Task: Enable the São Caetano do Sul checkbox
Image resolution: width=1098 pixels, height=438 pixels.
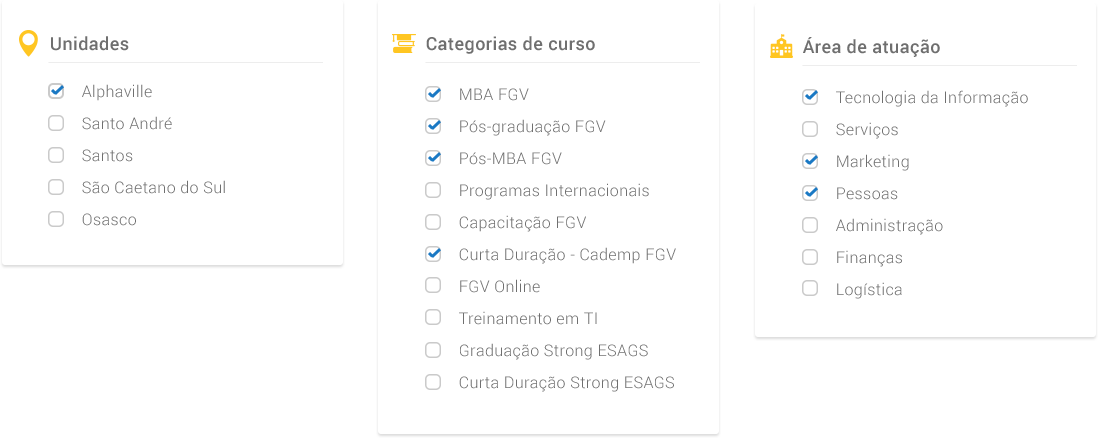Action: (56, 187)
